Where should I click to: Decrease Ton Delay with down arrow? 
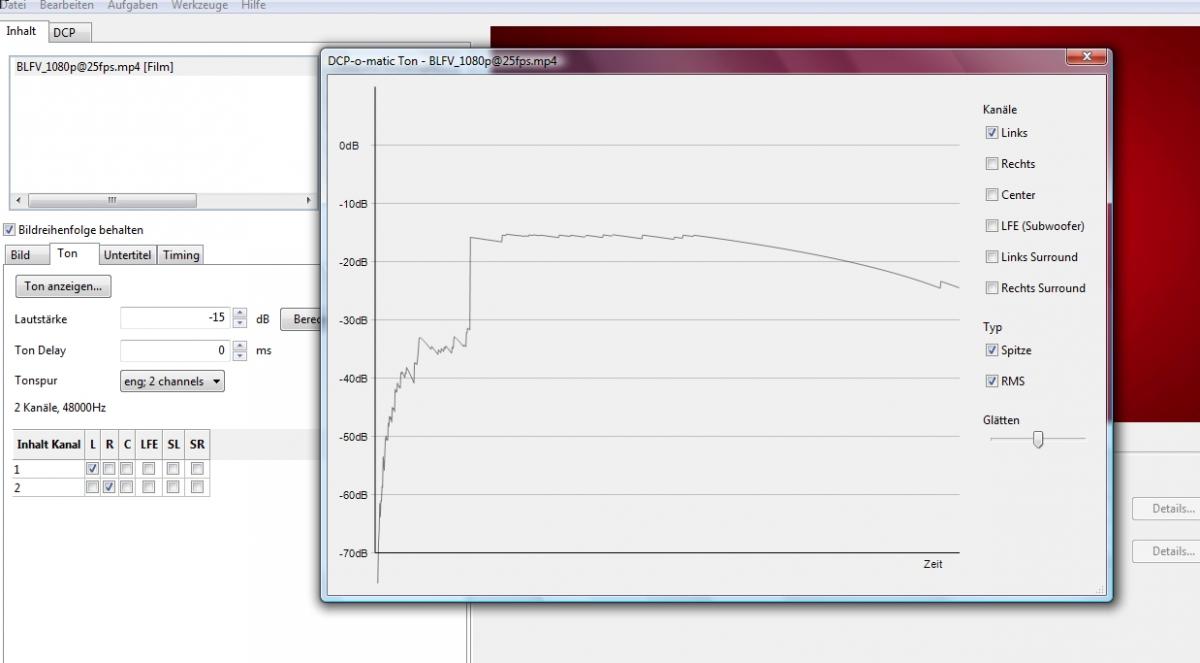[x=239, y=356]
